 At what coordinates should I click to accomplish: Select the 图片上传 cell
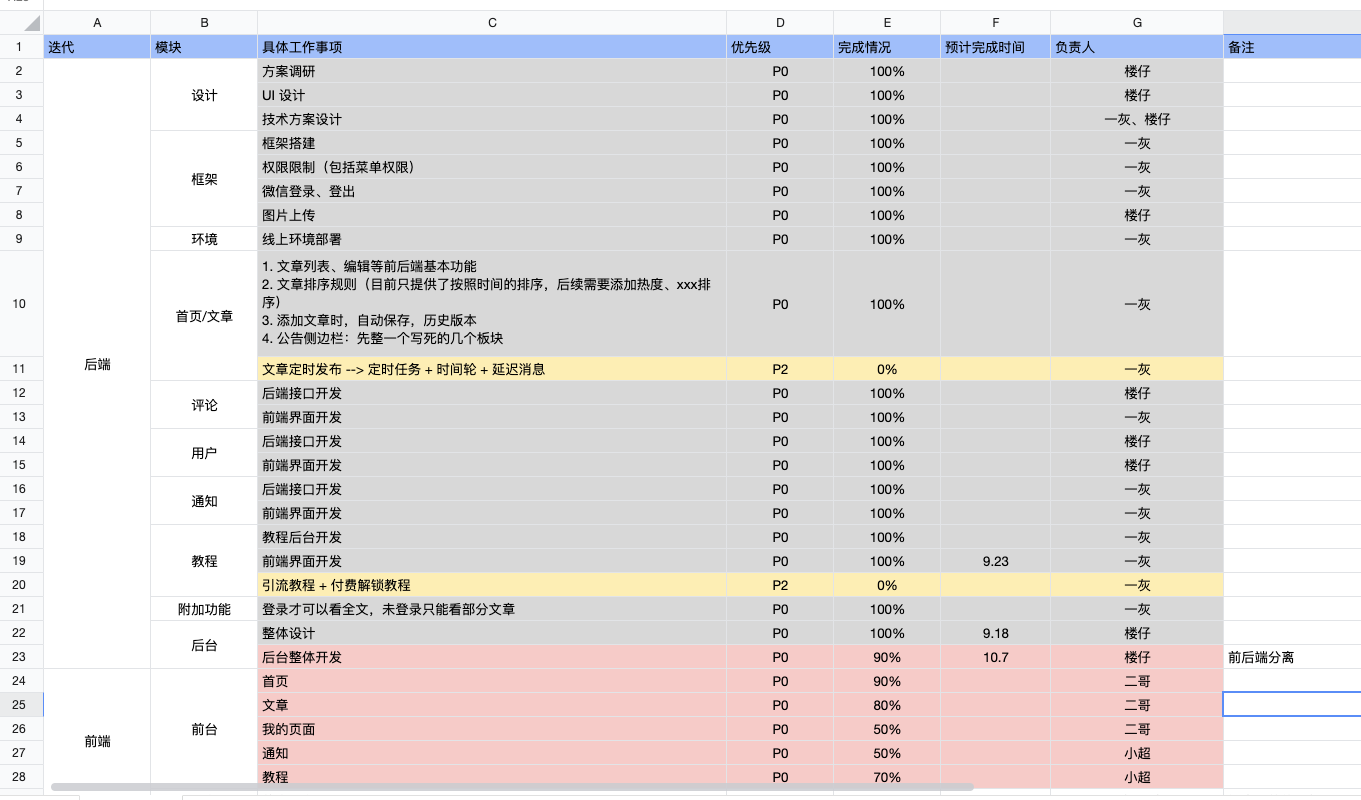(x=492, y=215)
